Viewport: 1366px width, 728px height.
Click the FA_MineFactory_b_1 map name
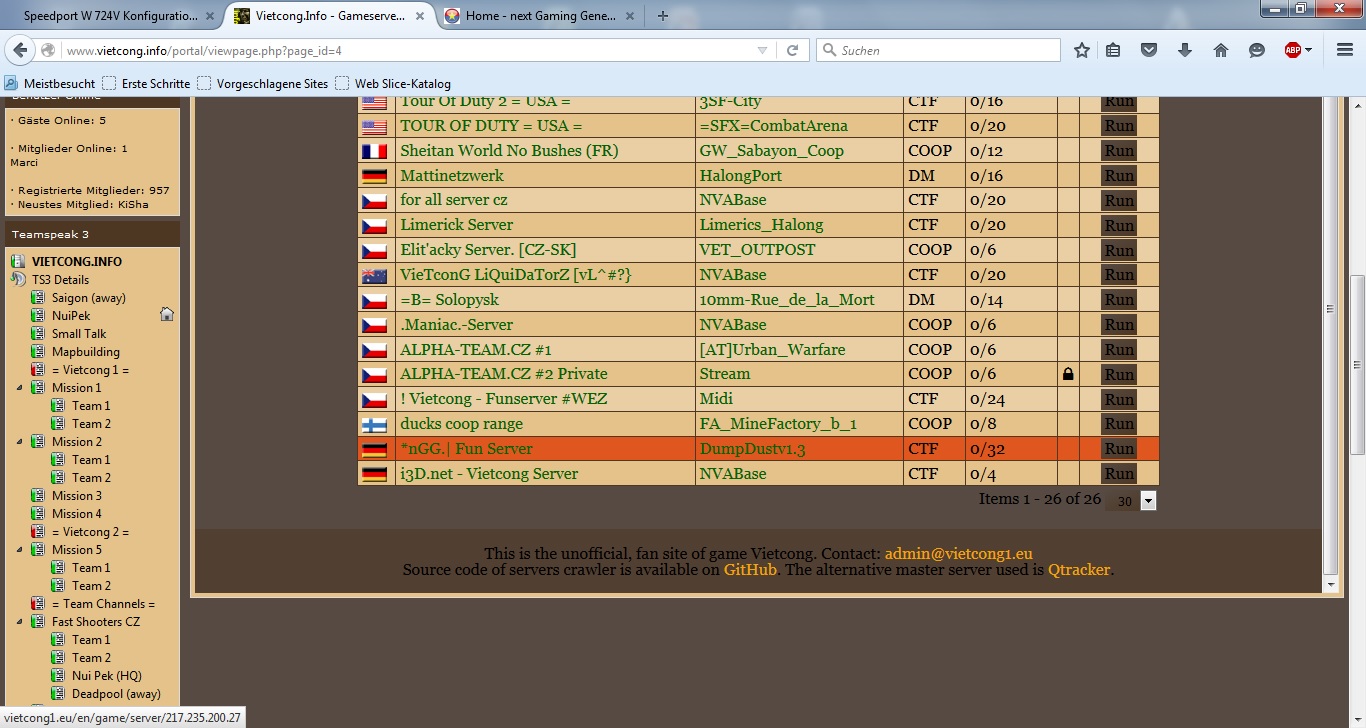pos(778,424)
